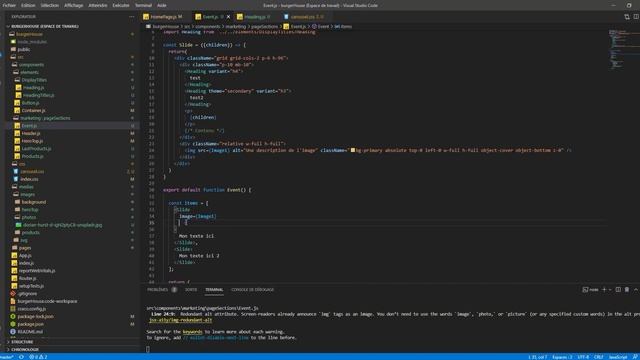Expand the heroTop folder
The width and height of the screenshot is (640, 360).
30,209
